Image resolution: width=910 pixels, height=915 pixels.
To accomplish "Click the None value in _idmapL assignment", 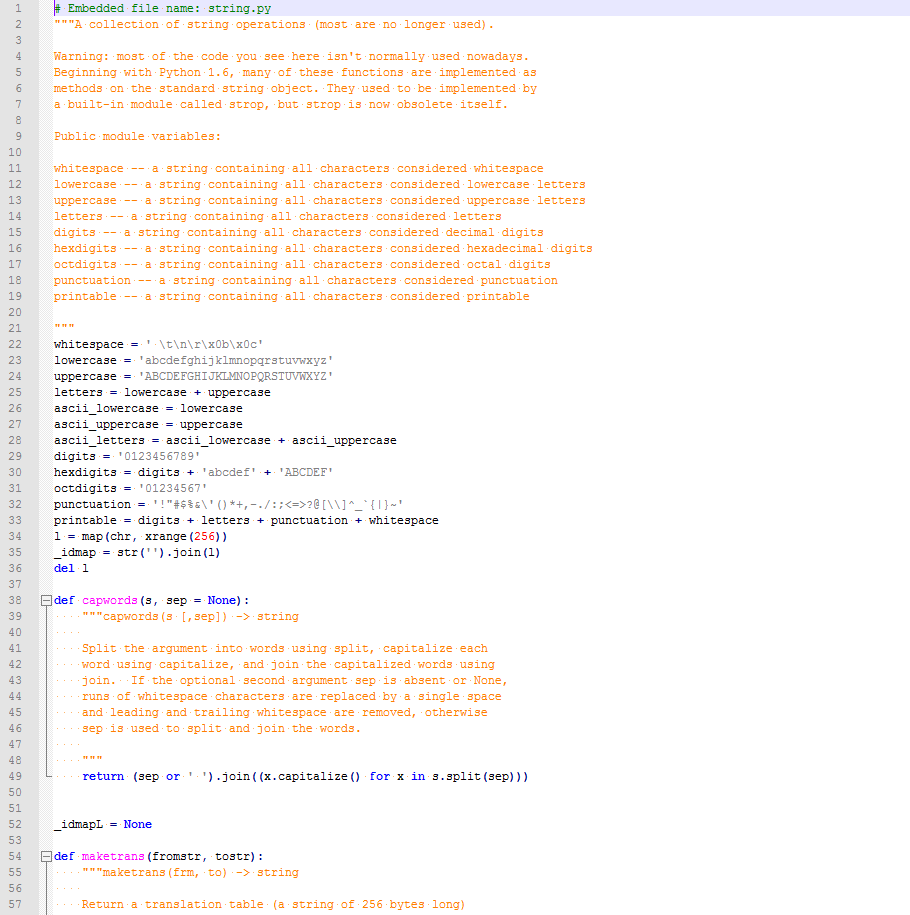I will pyautogui.click(x=138, y=824).
